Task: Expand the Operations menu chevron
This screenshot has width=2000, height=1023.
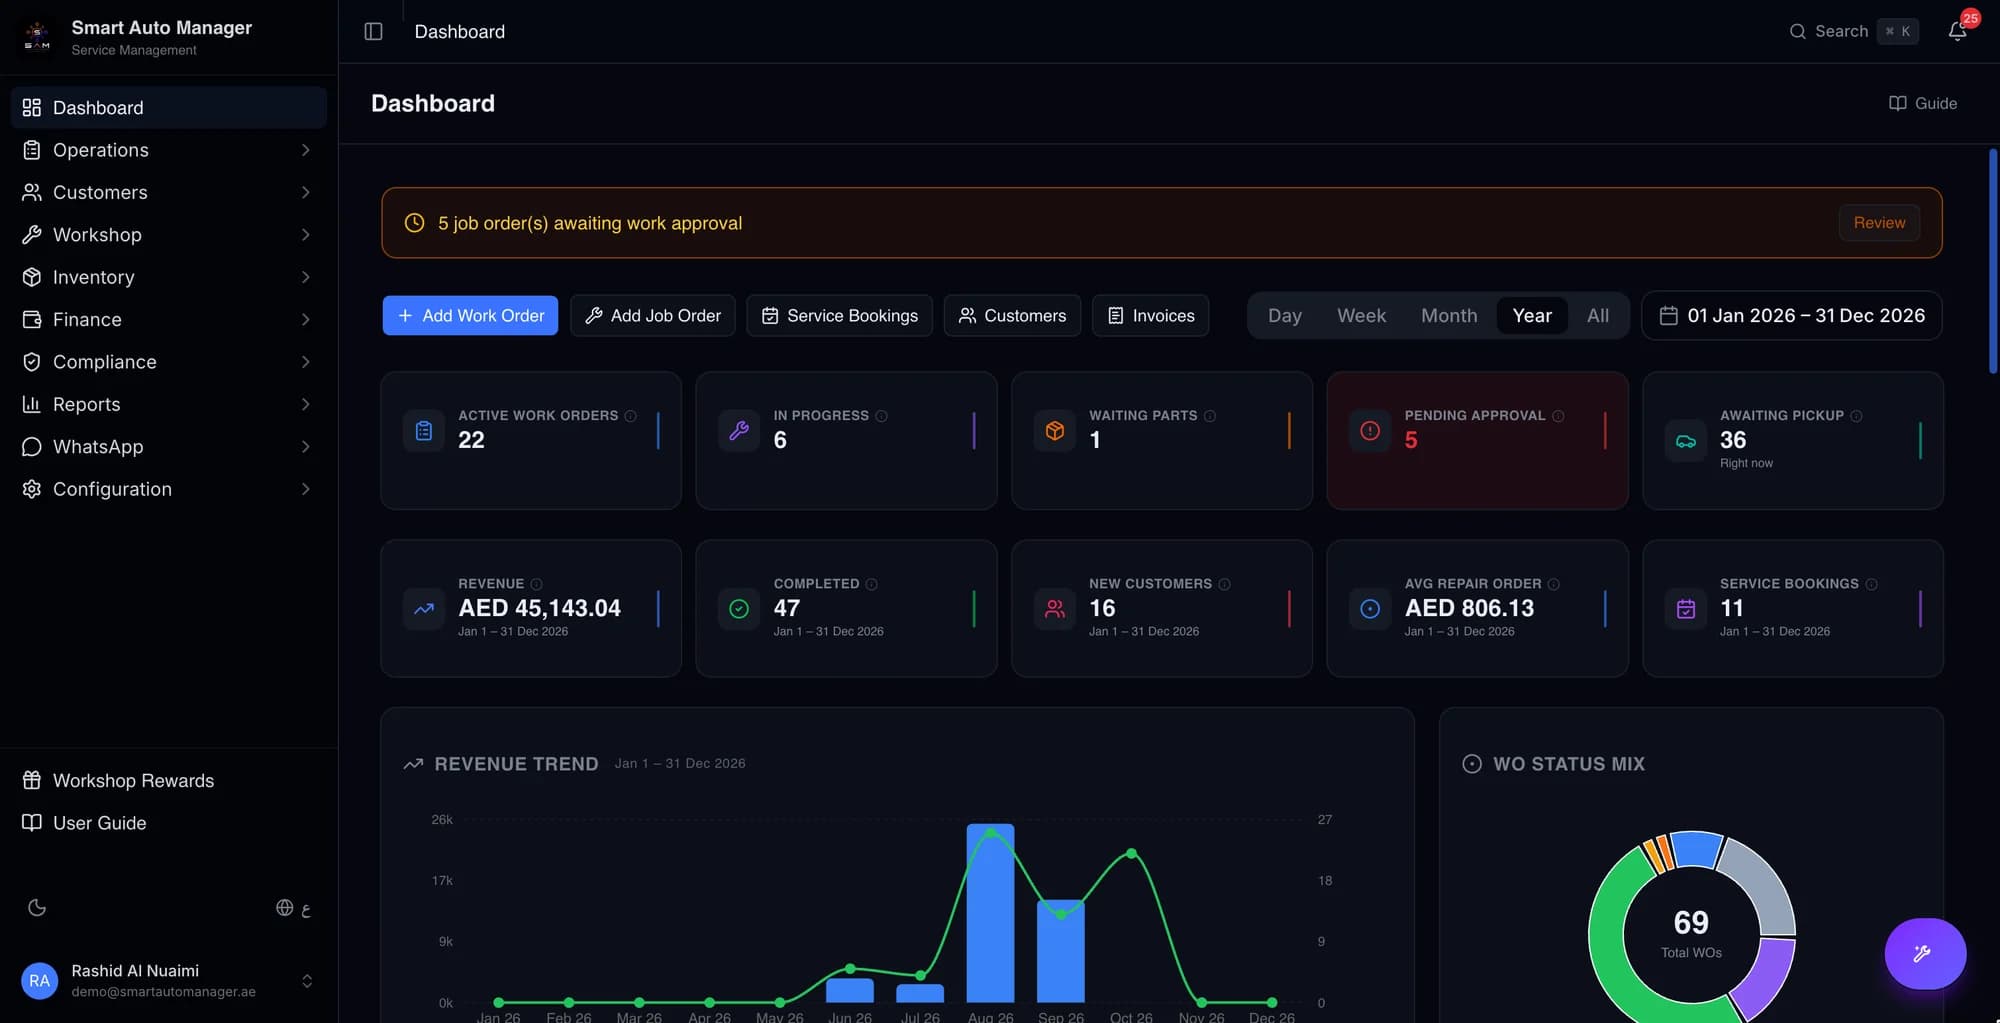Action: pyautogui.click(x=305, y=150)
